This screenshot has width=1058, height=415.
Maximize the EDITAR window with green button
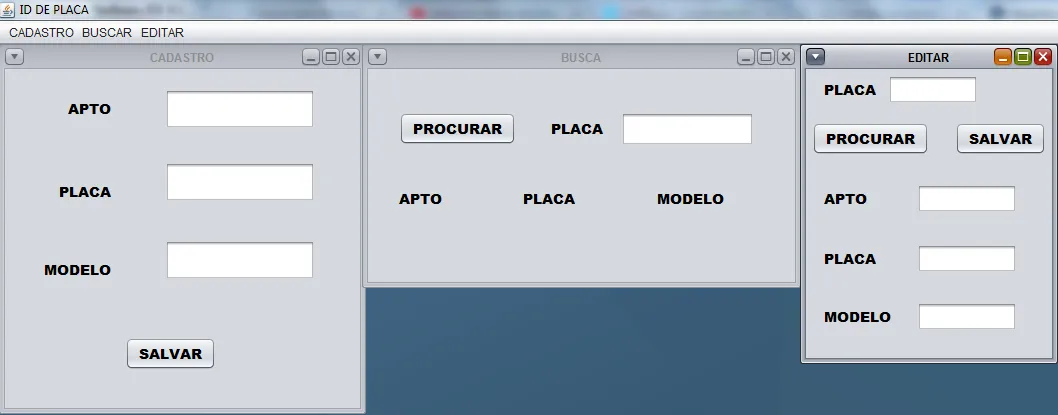(x=1023, y=57)
